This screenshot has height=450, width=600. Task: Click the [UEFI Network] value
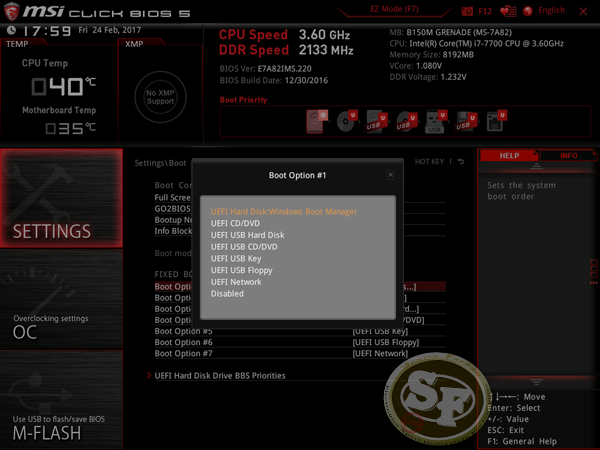[x=380, y=354]
